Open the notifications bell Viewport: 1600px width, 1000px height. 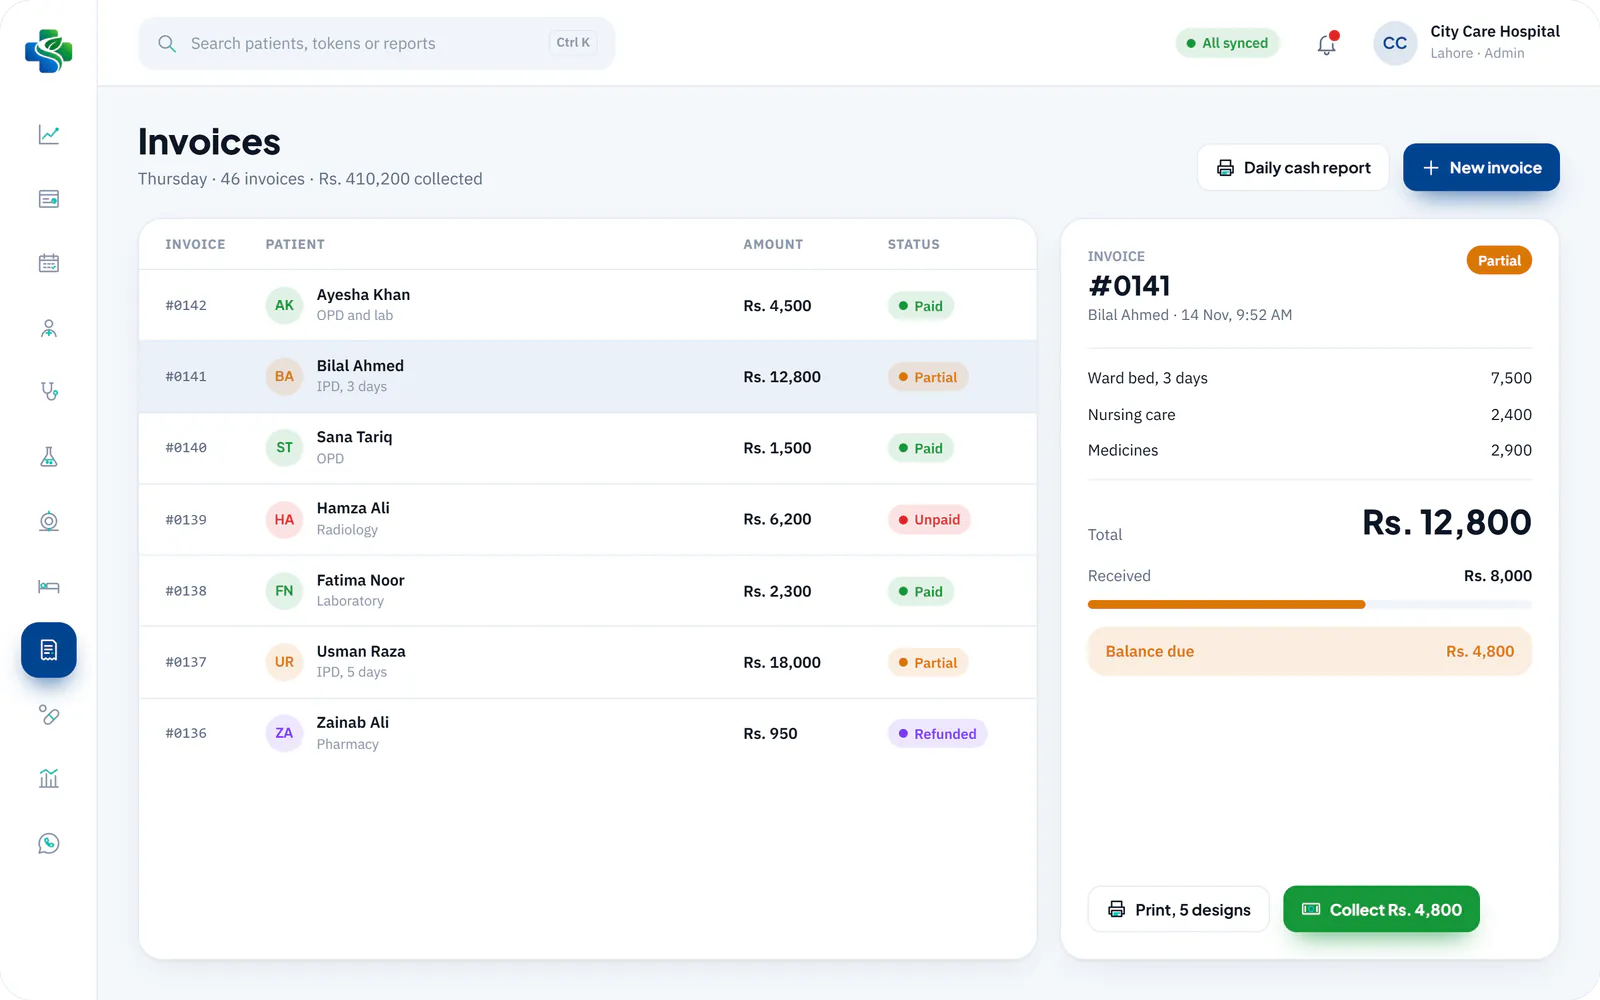(x=1326, y=44)
